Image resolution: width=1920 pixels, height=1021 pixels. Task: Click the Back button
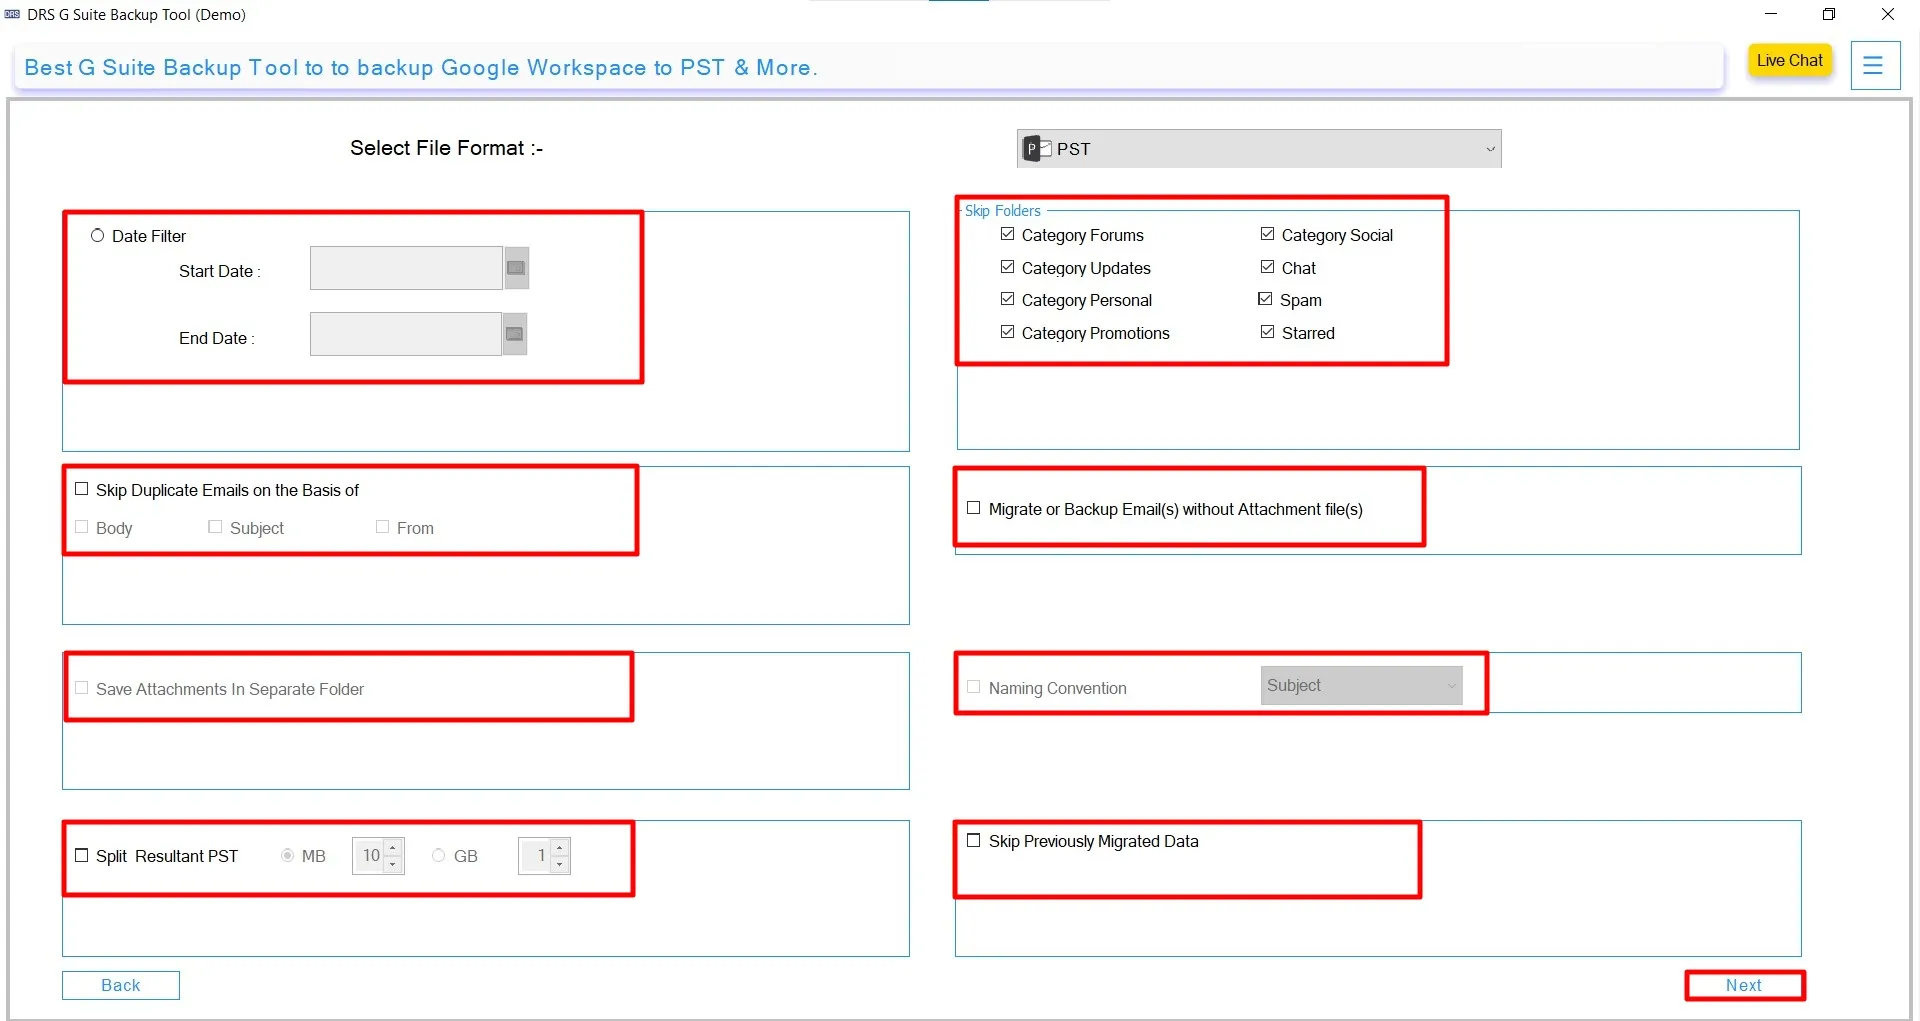pos(121,986)
